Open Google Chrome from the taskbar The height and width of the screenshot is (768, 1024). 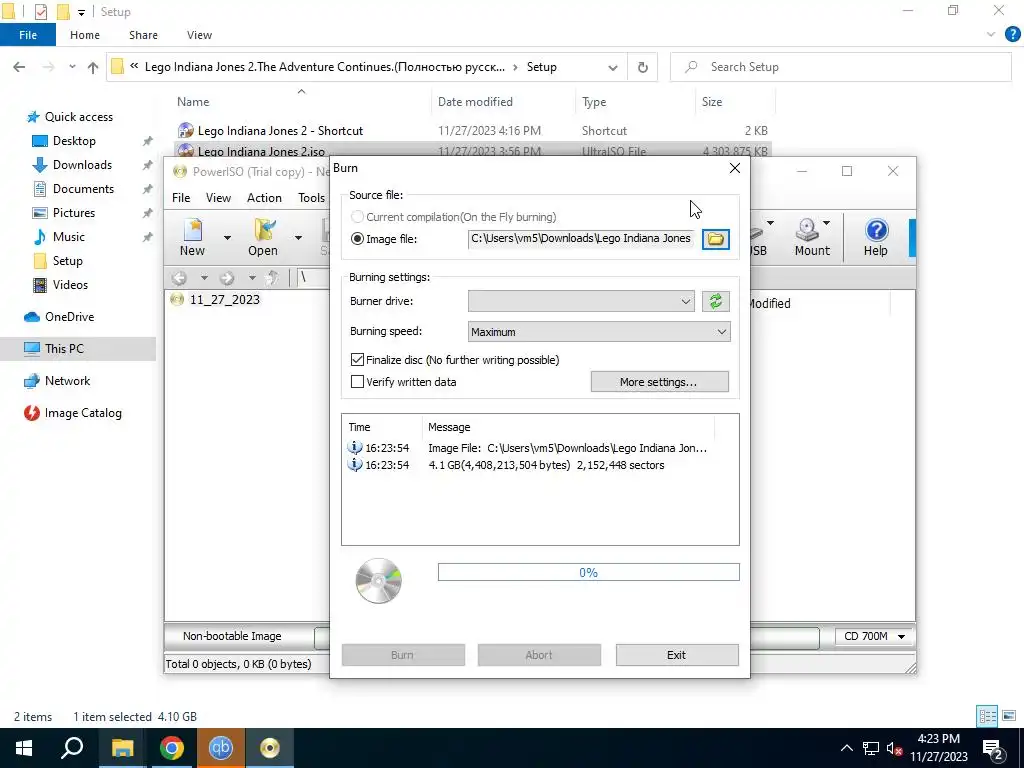[172, 748]
